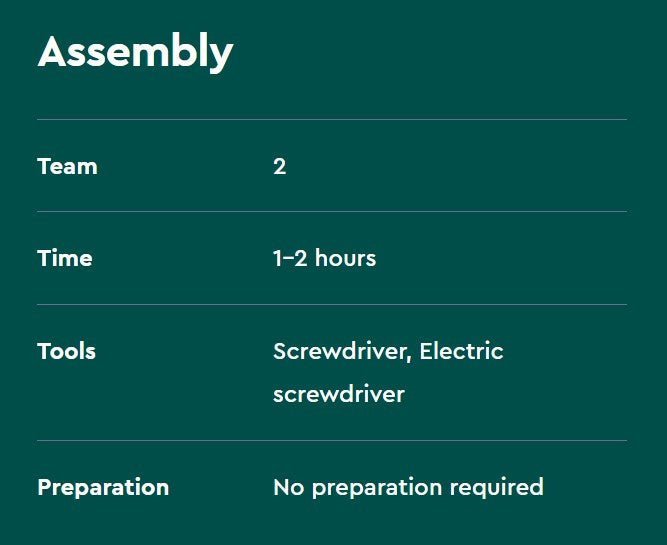Select the bold "Preparation" row label
The width and height of the screenshot is (667, 545).
tap(103, 487)
